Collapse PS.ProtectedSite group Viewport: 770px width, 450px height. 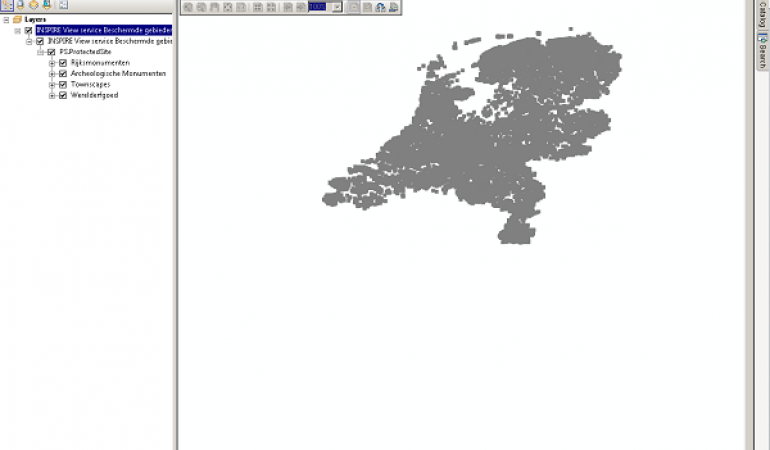pyautogui.click(x=40, y=52)
